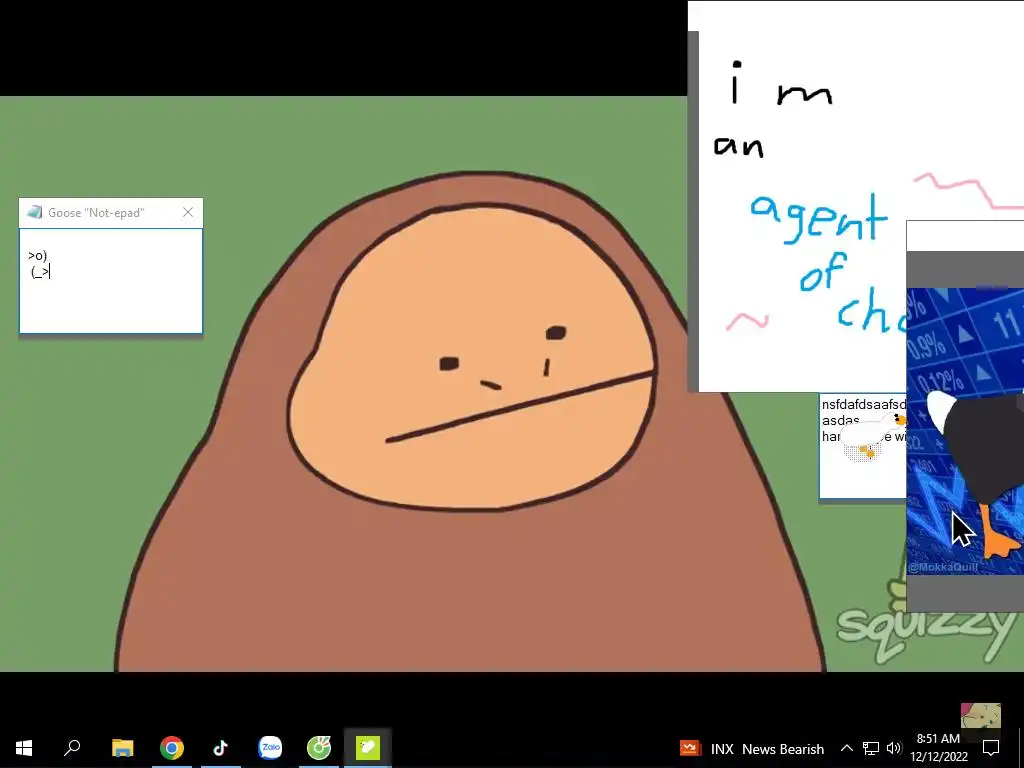1024x768 pixels.
Task: Show hidden system tray icons
Action: [846, 748]
